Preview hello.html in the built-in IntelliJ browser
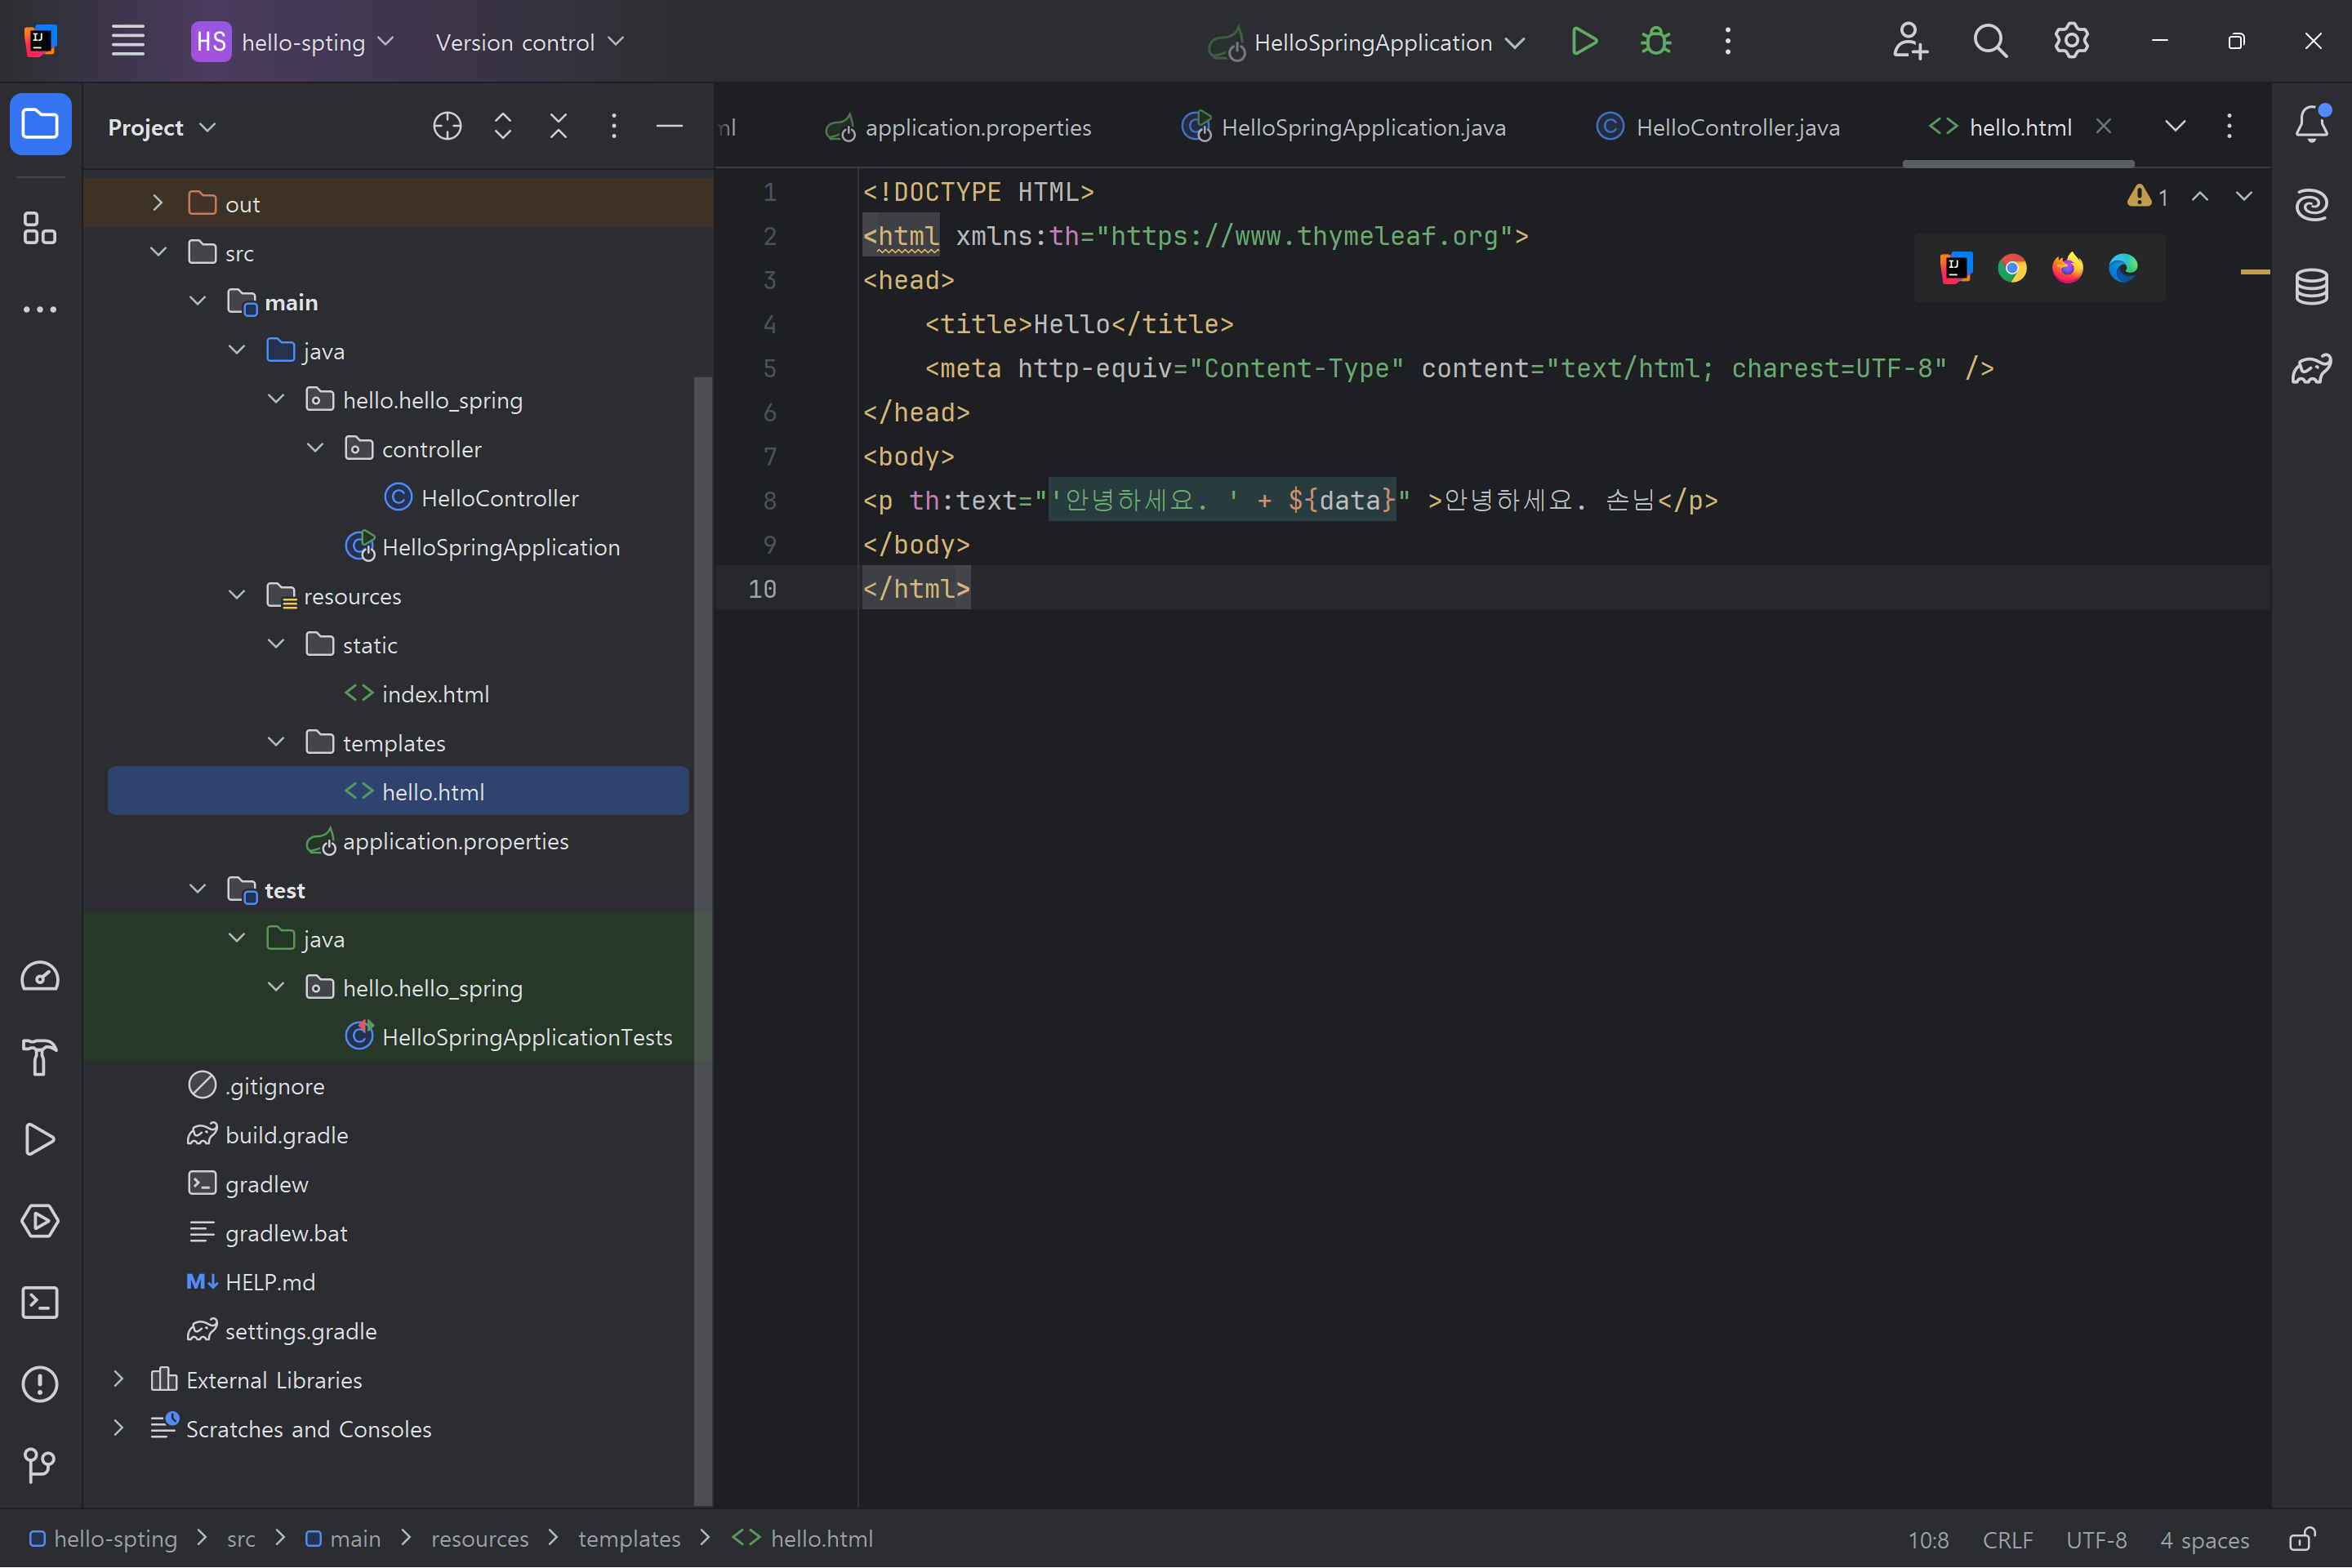Viewport: 2352px width, 1568px height. pyautogui.click(x=1955, y=268)
